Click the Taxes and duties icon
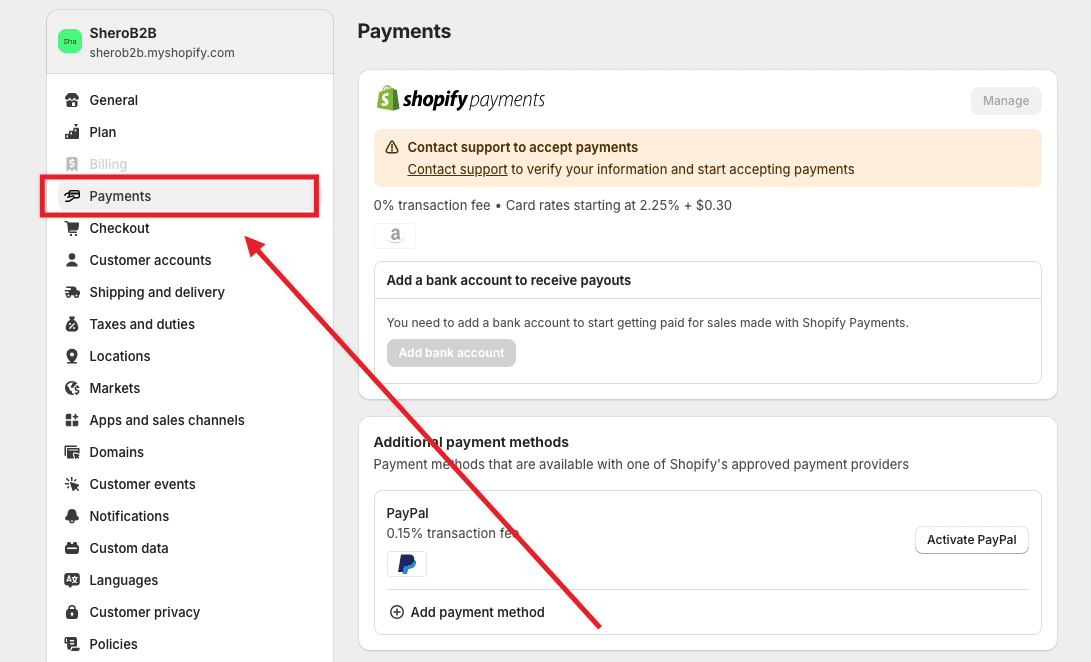The width and height of the screenshot is (1091, 662). tap(71, 324)
